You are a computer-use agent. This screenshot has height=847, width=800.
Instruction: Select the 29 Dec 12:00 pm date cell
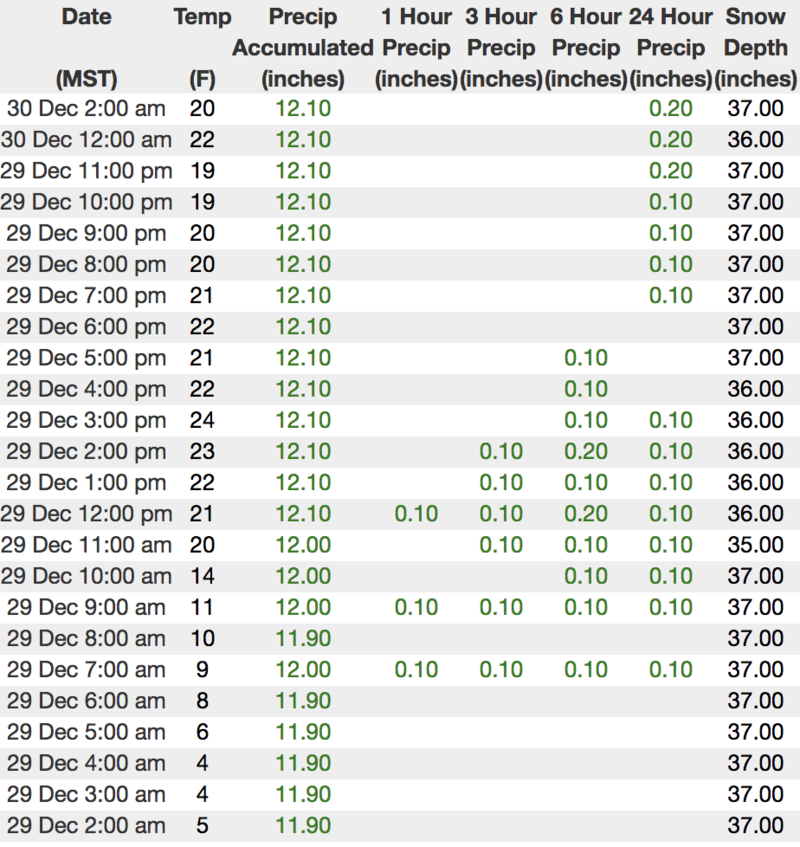86,514
